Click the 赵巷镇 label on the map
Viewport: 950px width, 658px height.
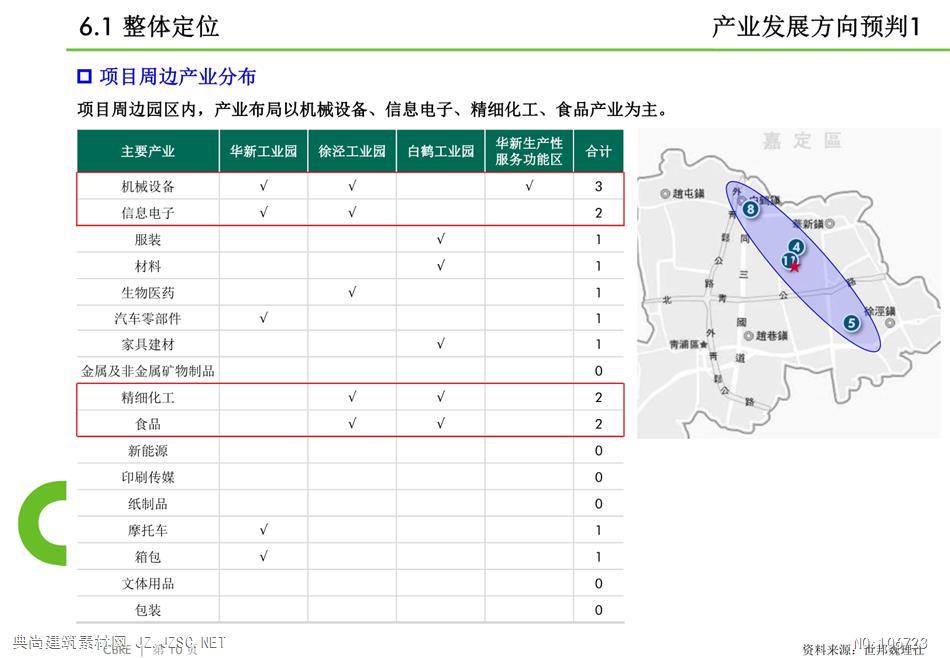(x=772, y=336)
